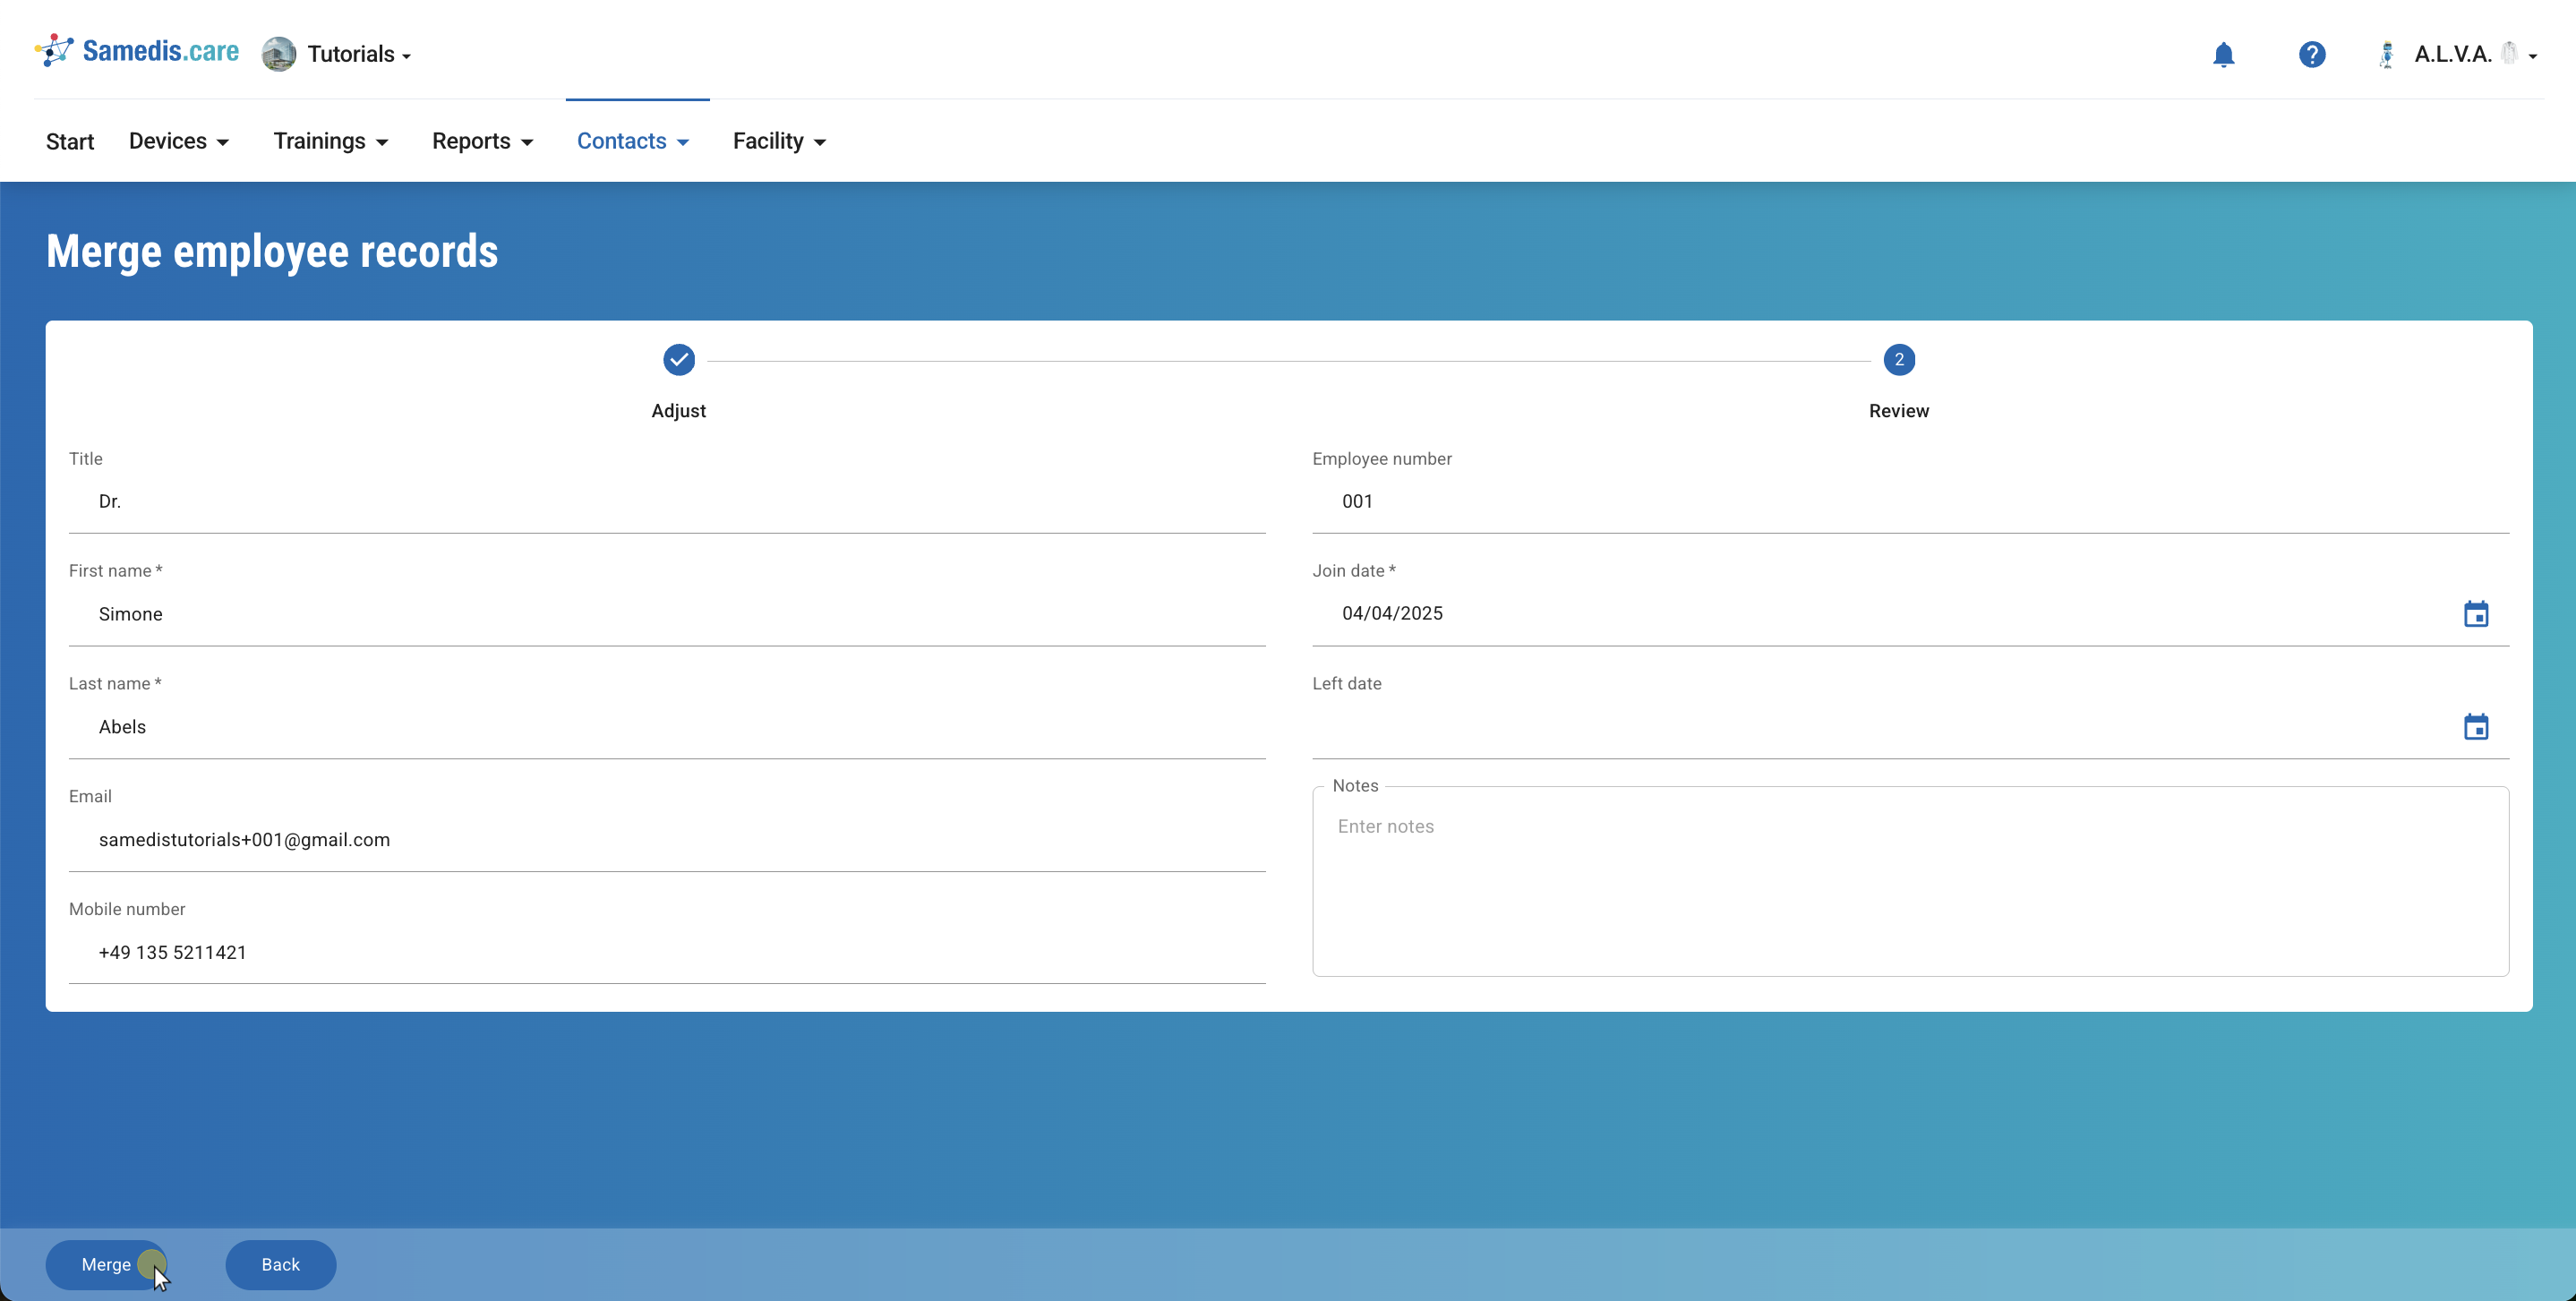
Task: Click the Samedis.care logo
Action: [x=137, y=51]
